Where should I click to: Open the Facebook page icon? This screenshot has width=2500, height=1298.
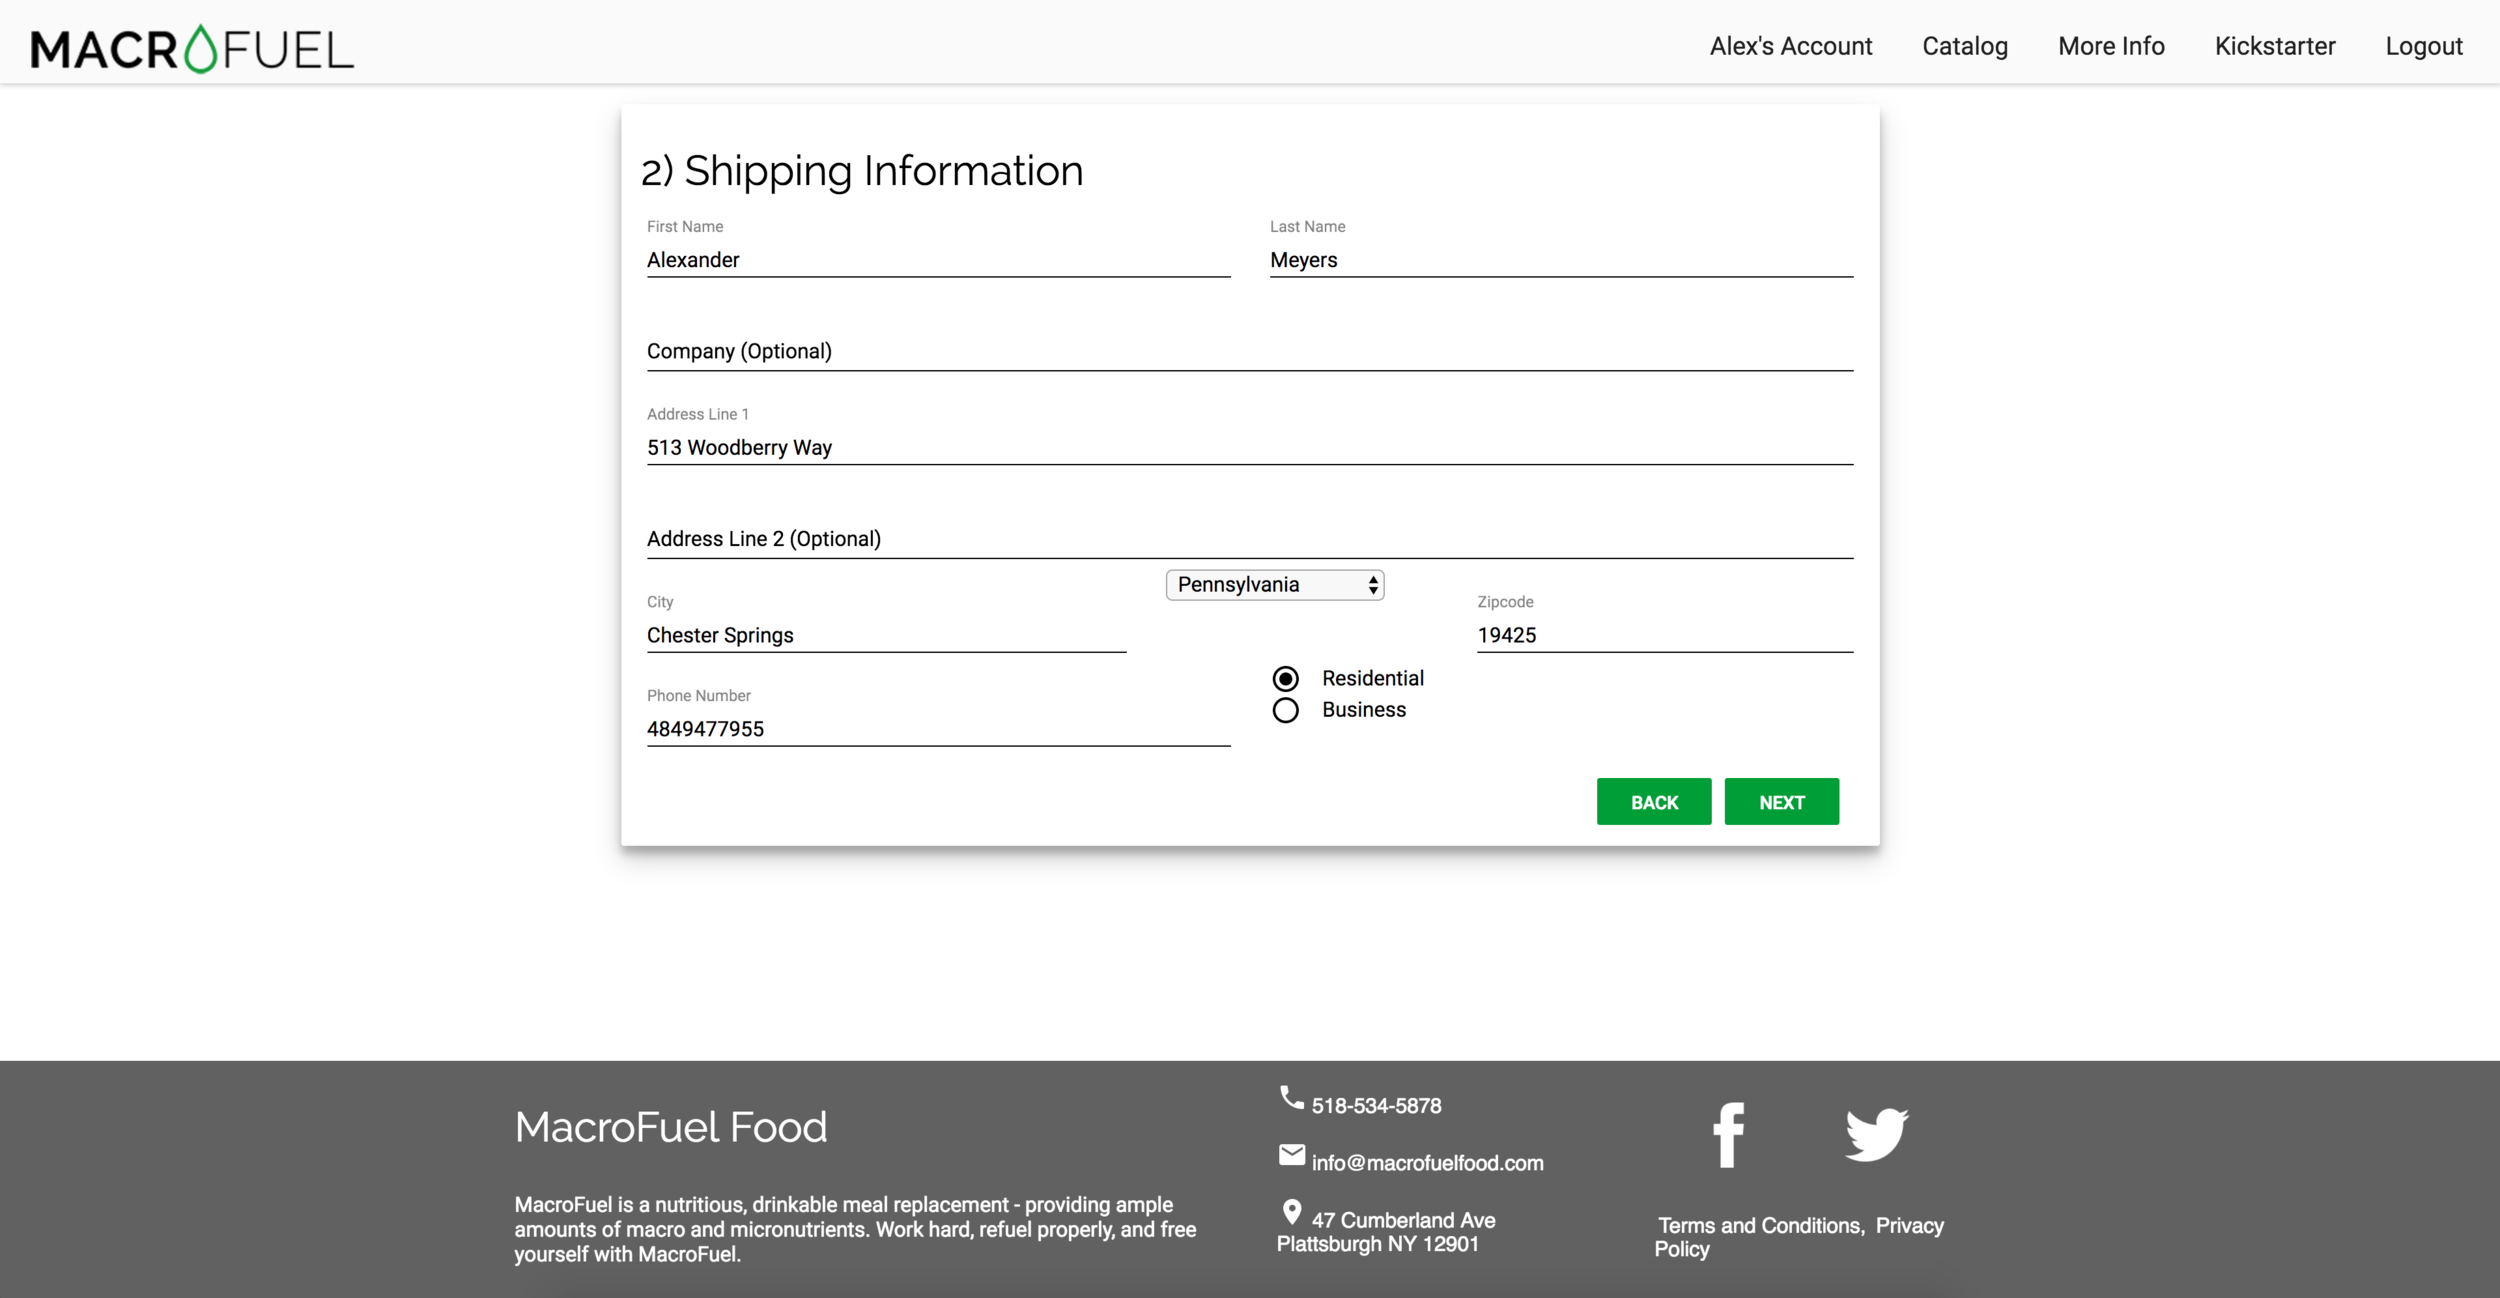[x=1728, y=1135]
